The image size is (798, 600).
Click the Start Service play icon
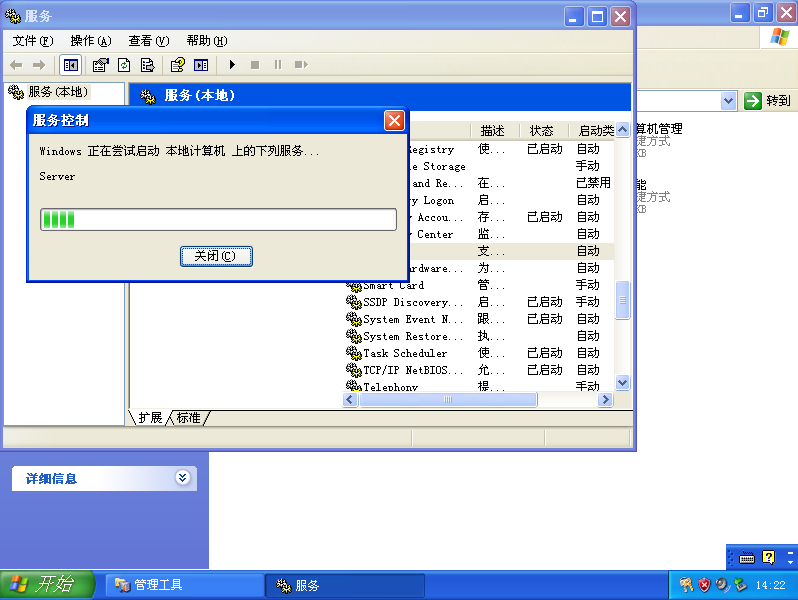[232, 65]
